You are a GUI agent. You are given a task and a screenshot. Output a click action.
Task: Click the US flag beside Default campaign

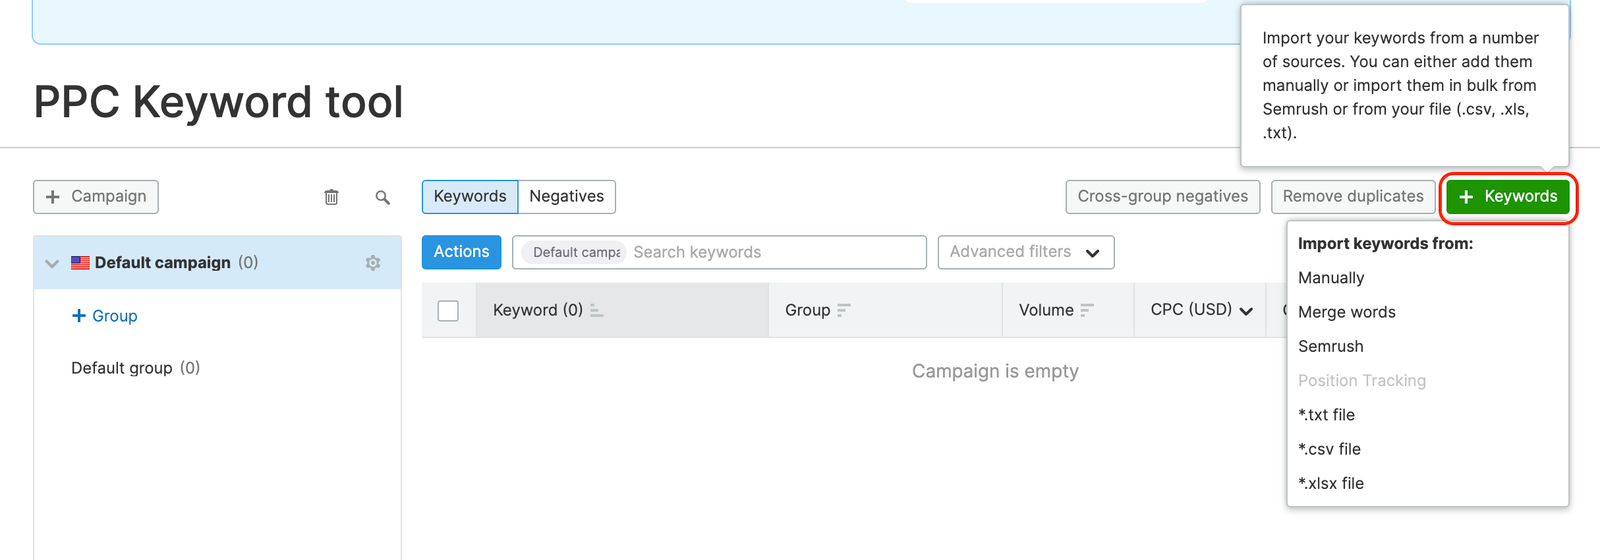(x=81, y=263)
